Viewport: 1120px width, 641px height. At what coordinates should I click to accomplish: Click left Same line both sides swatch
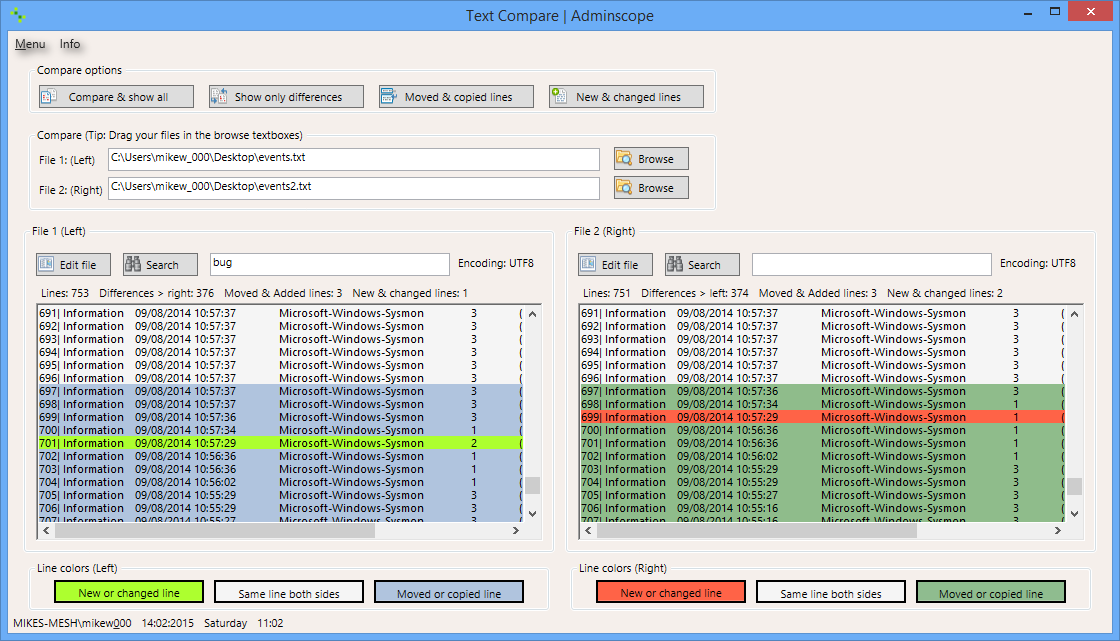tap(289, 592)
